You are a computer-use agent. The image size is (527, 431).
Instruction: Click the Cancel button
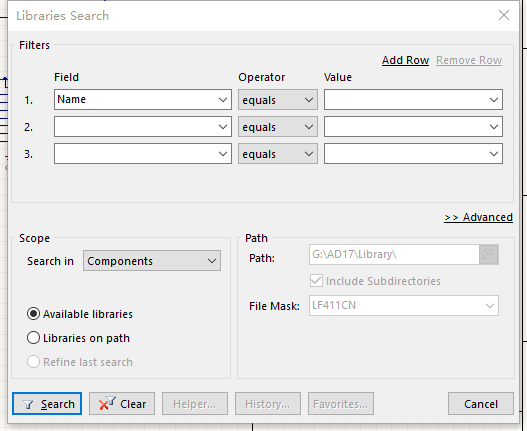[x=481, y=403]
